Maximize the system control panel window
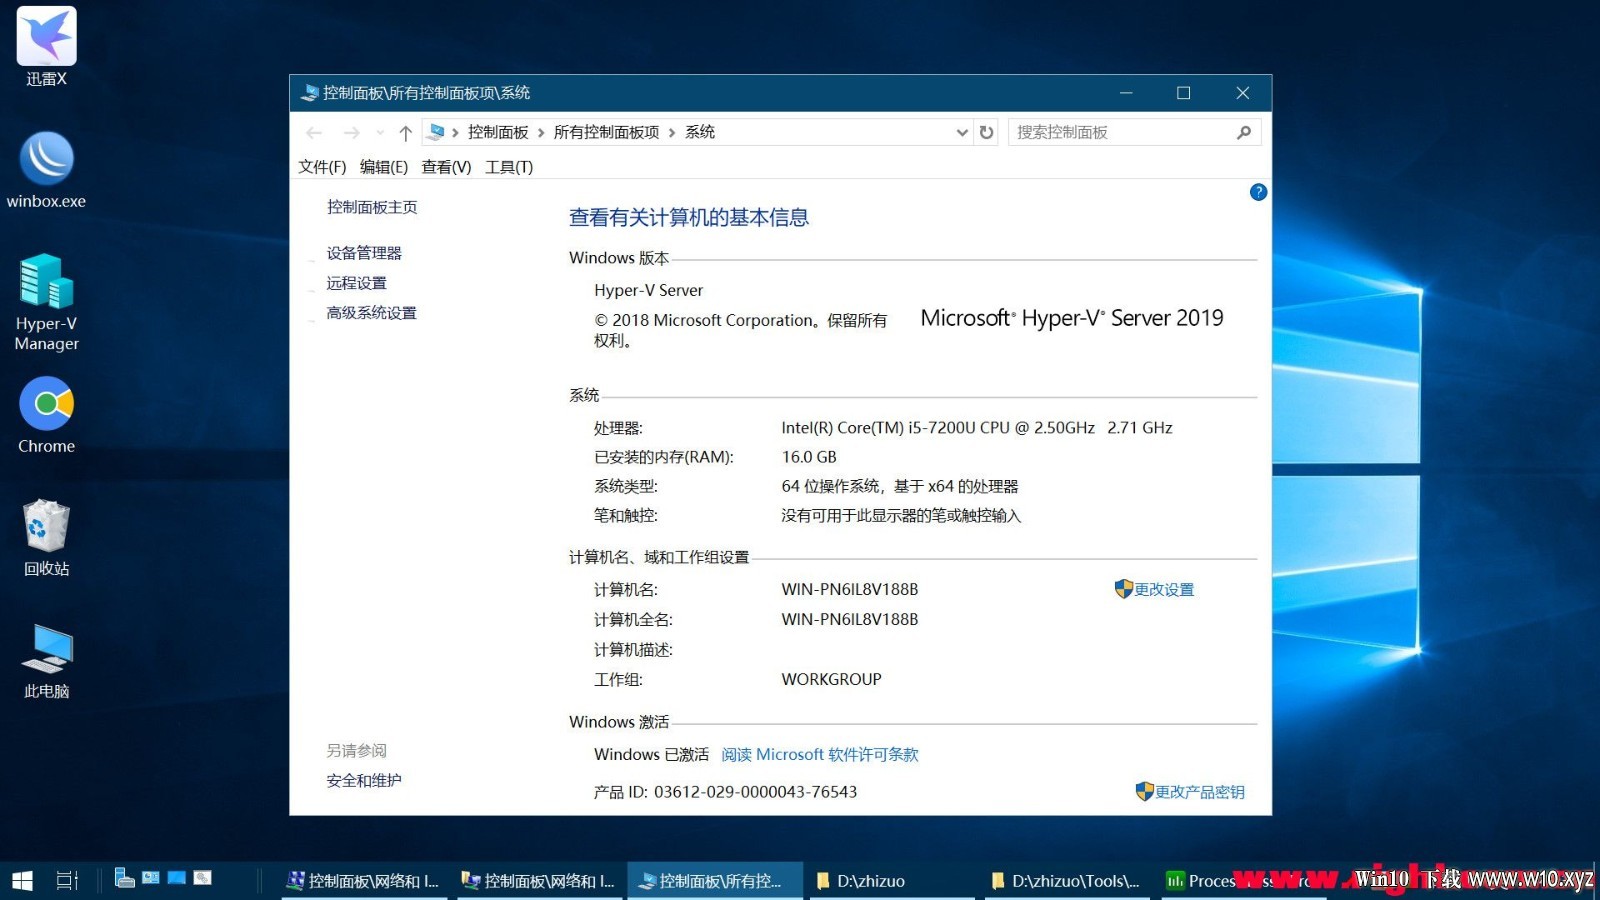1600x900 pixels. [x=1184, y=93]
